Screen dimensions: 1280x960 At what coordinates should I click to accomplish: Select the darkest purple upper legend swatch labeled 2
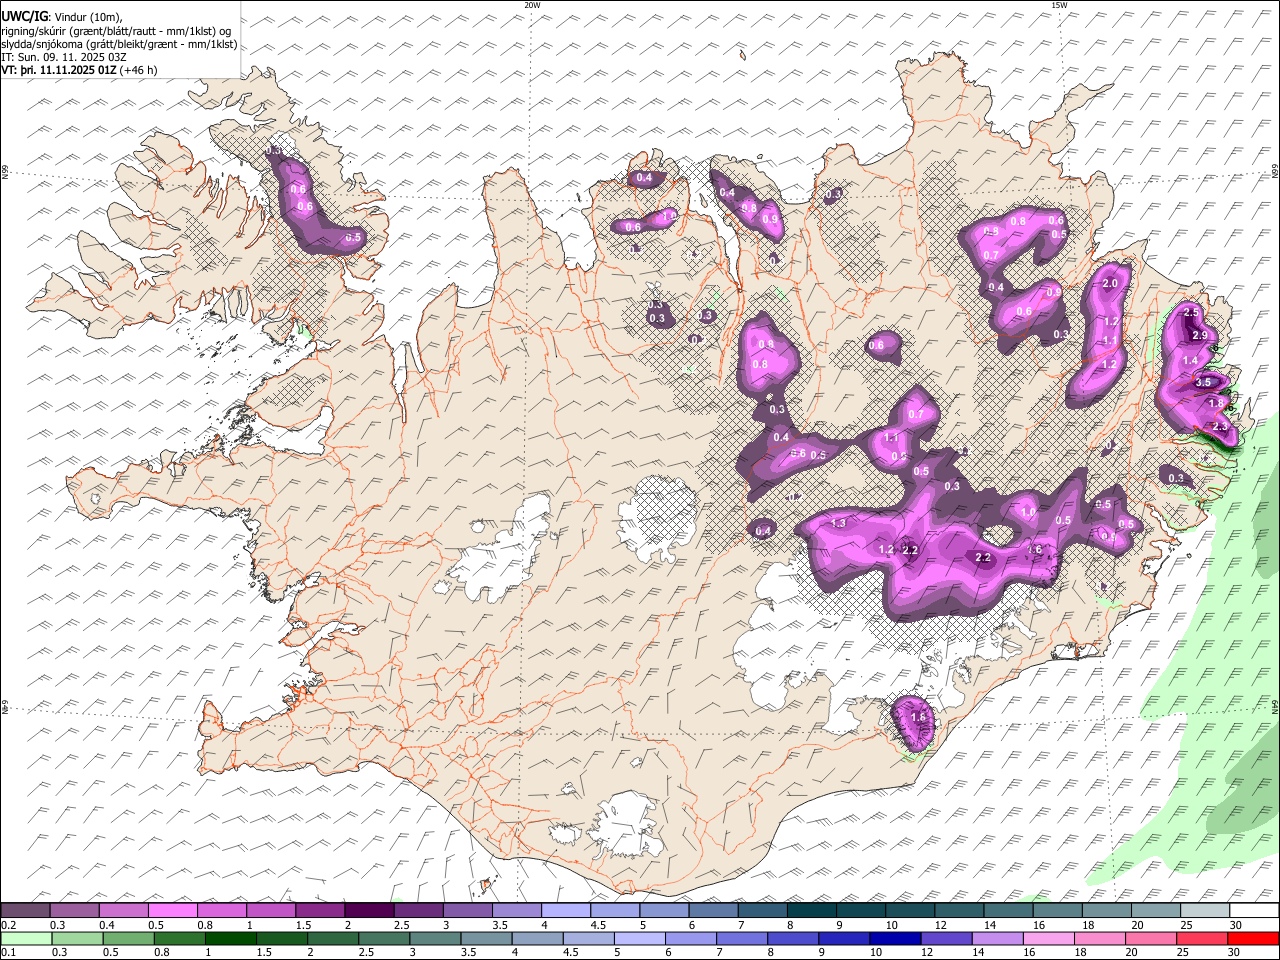pos(369,911)
